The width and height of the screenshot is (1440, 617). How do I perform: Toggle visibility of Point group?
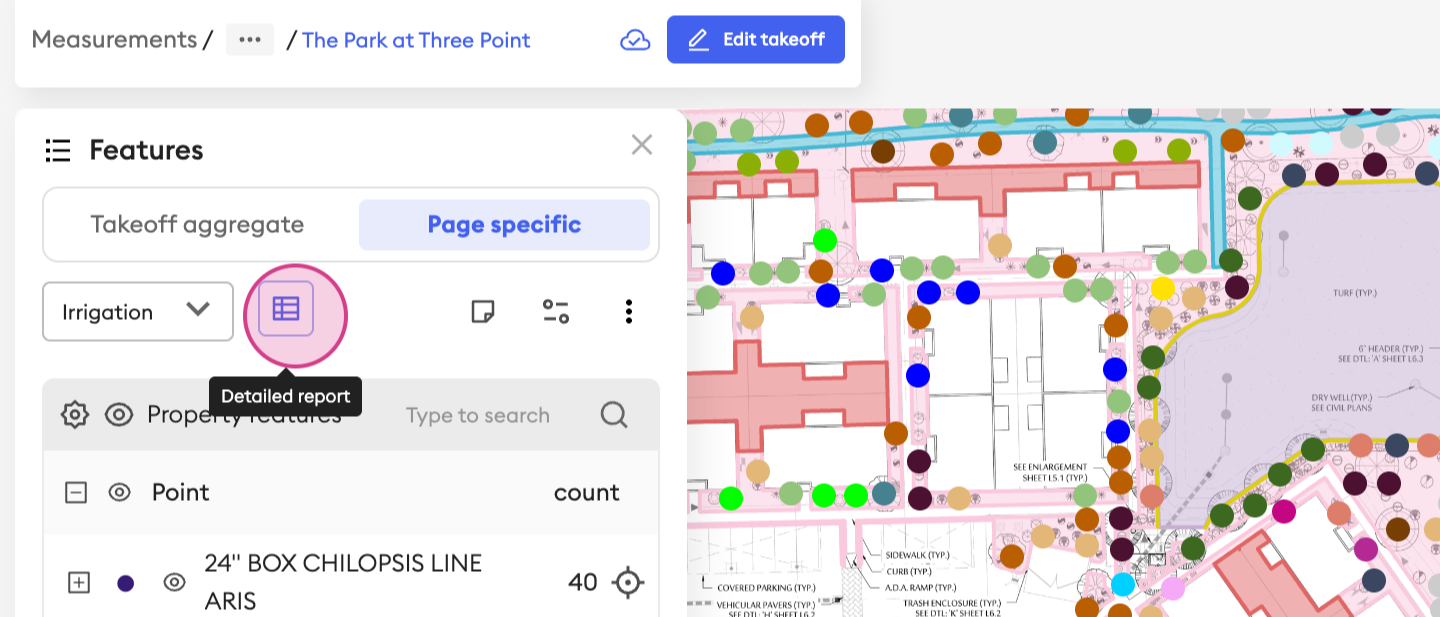coord(120,492)
